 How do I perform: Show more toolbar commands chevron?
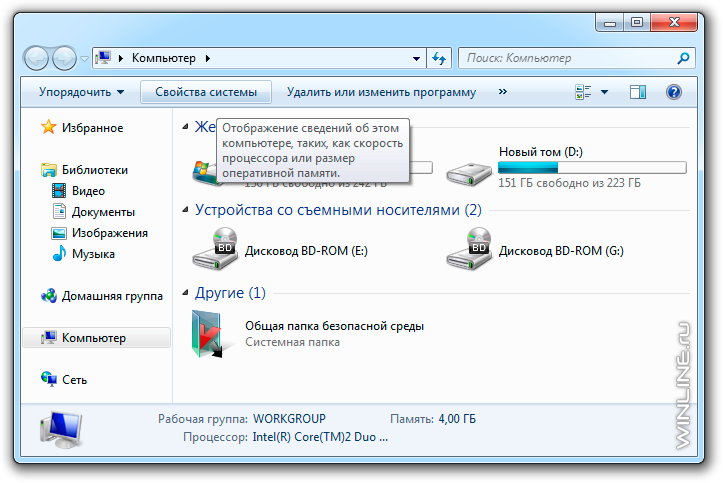pos(503,92)
